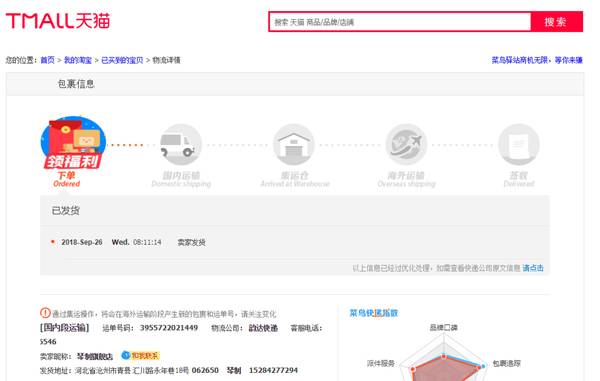
Task: Click the blue Wangwang chat icon
Action: (x=126, y=355)
